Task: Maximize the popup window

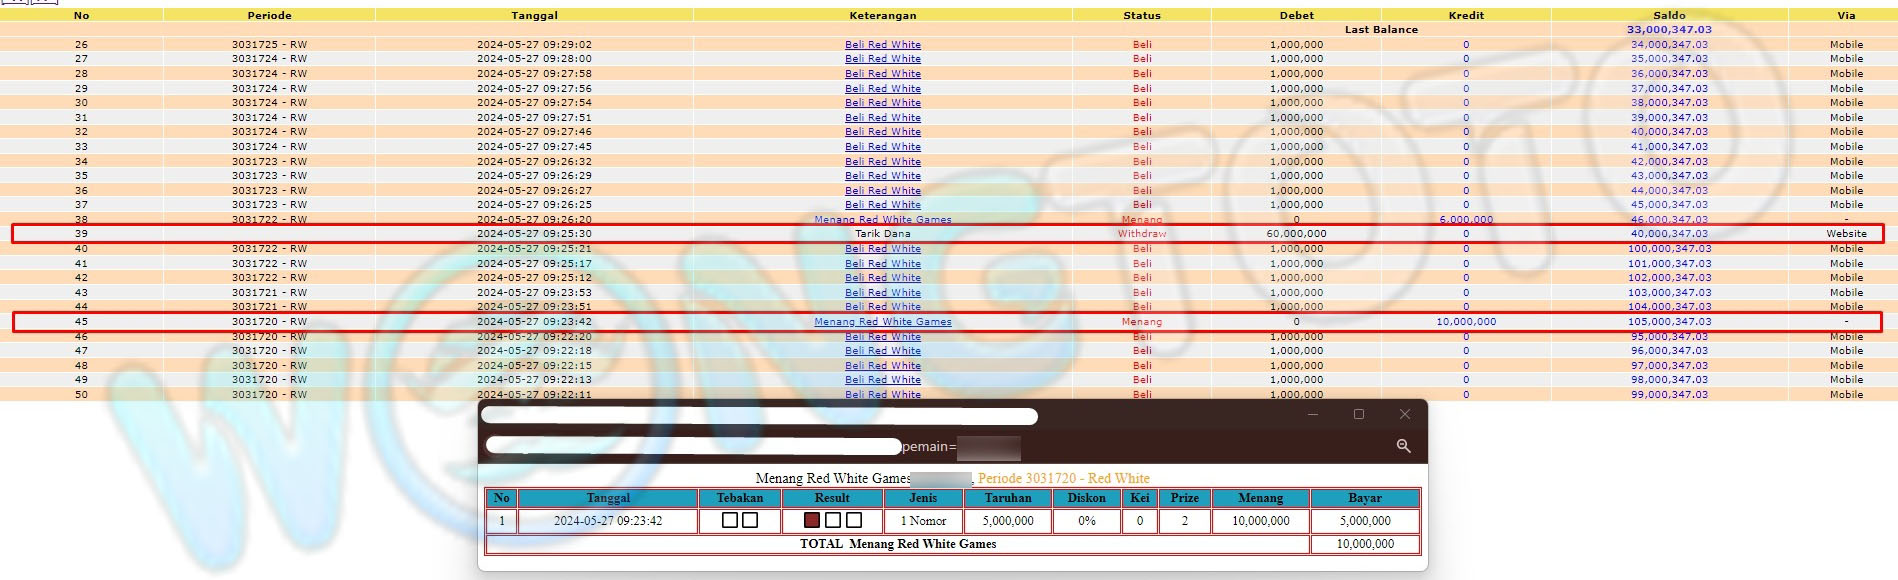Action: (1358, 414)
